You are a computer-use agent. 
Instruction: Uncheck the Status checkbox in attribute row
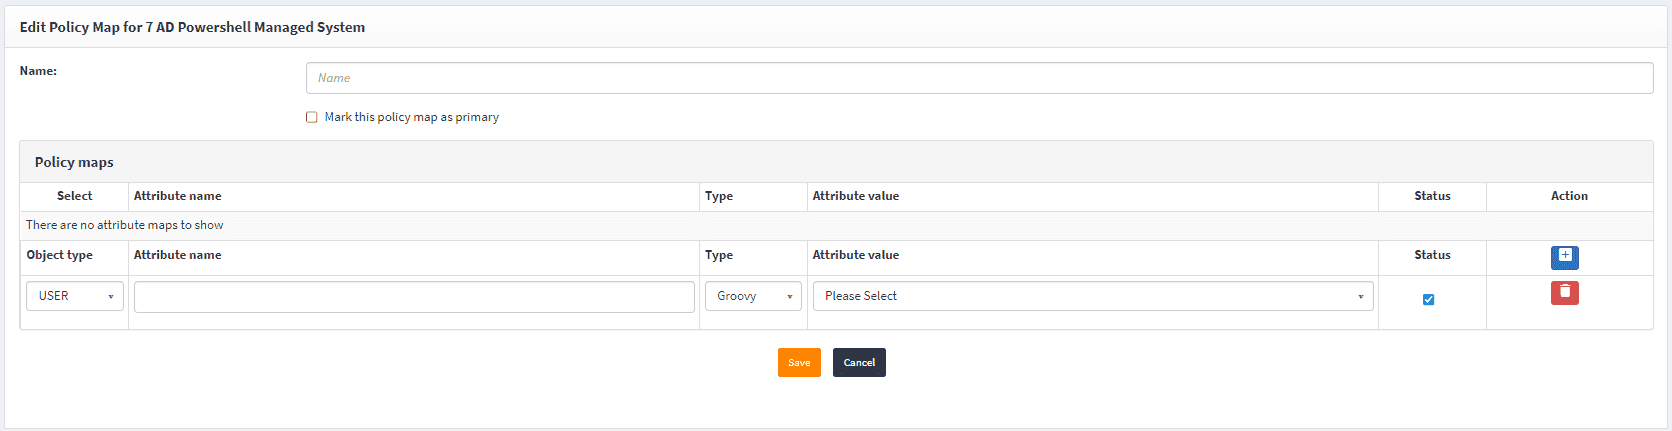click(1428, 299)
